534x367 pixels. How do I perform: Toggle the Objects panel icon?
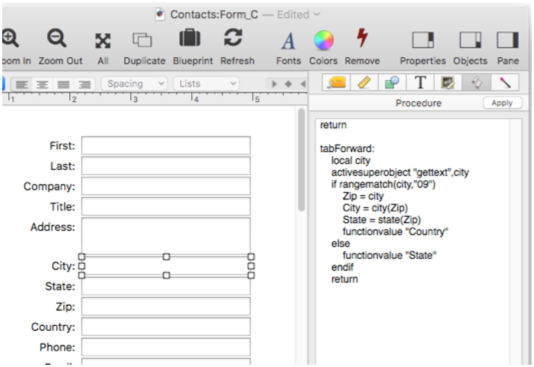(x=470, y=40)
